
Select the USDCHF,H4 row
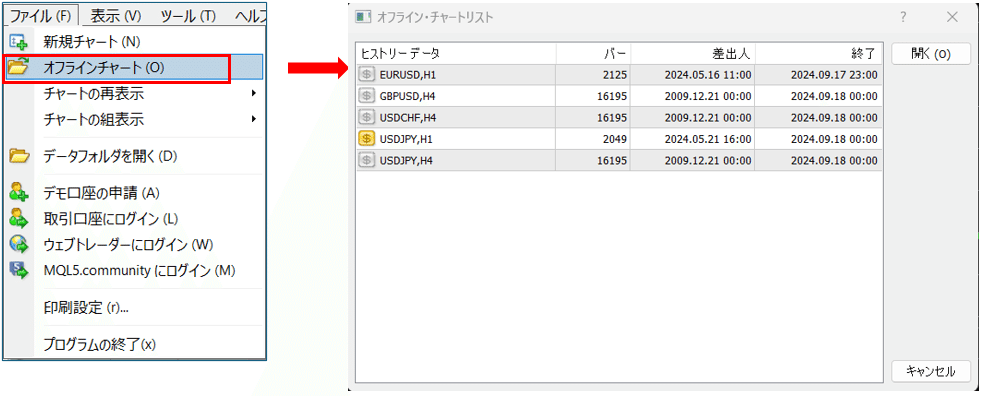click(619, 117)
